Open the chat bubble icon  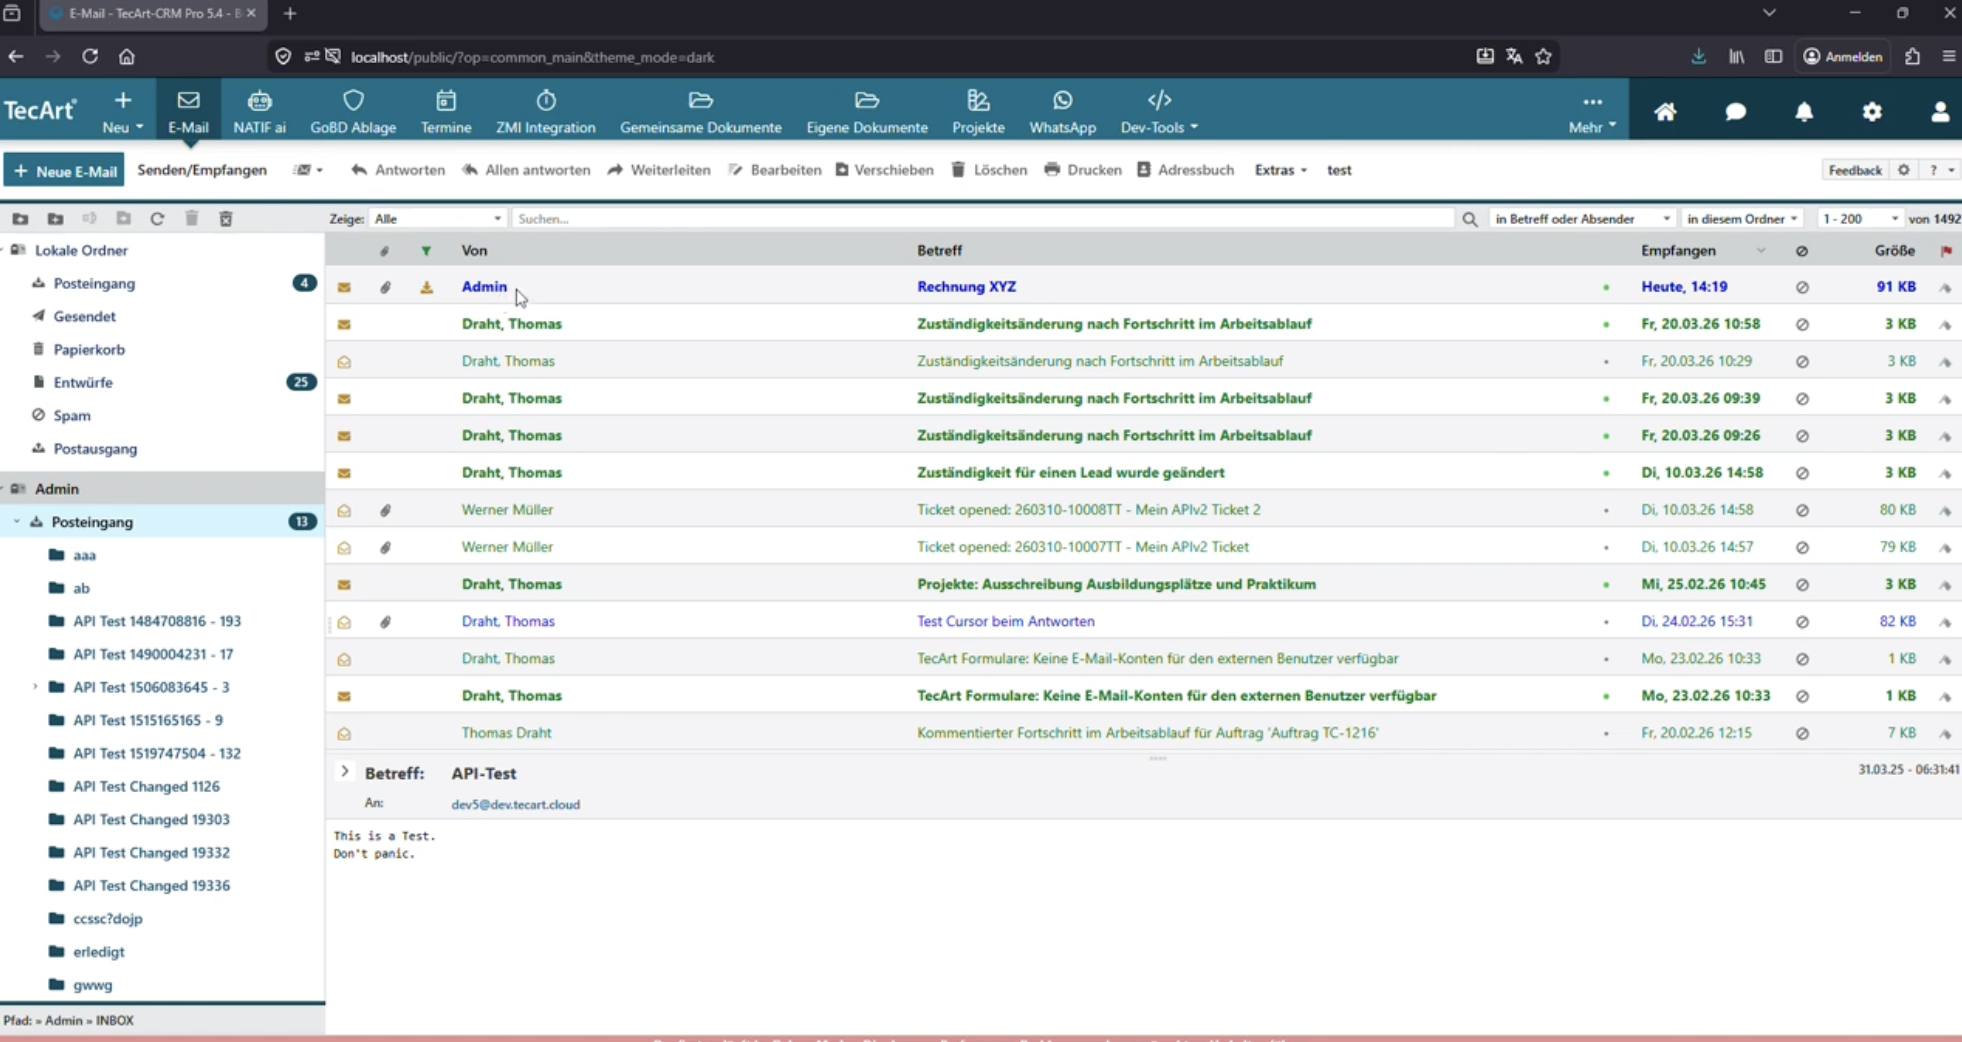[x=1735, y=112]
